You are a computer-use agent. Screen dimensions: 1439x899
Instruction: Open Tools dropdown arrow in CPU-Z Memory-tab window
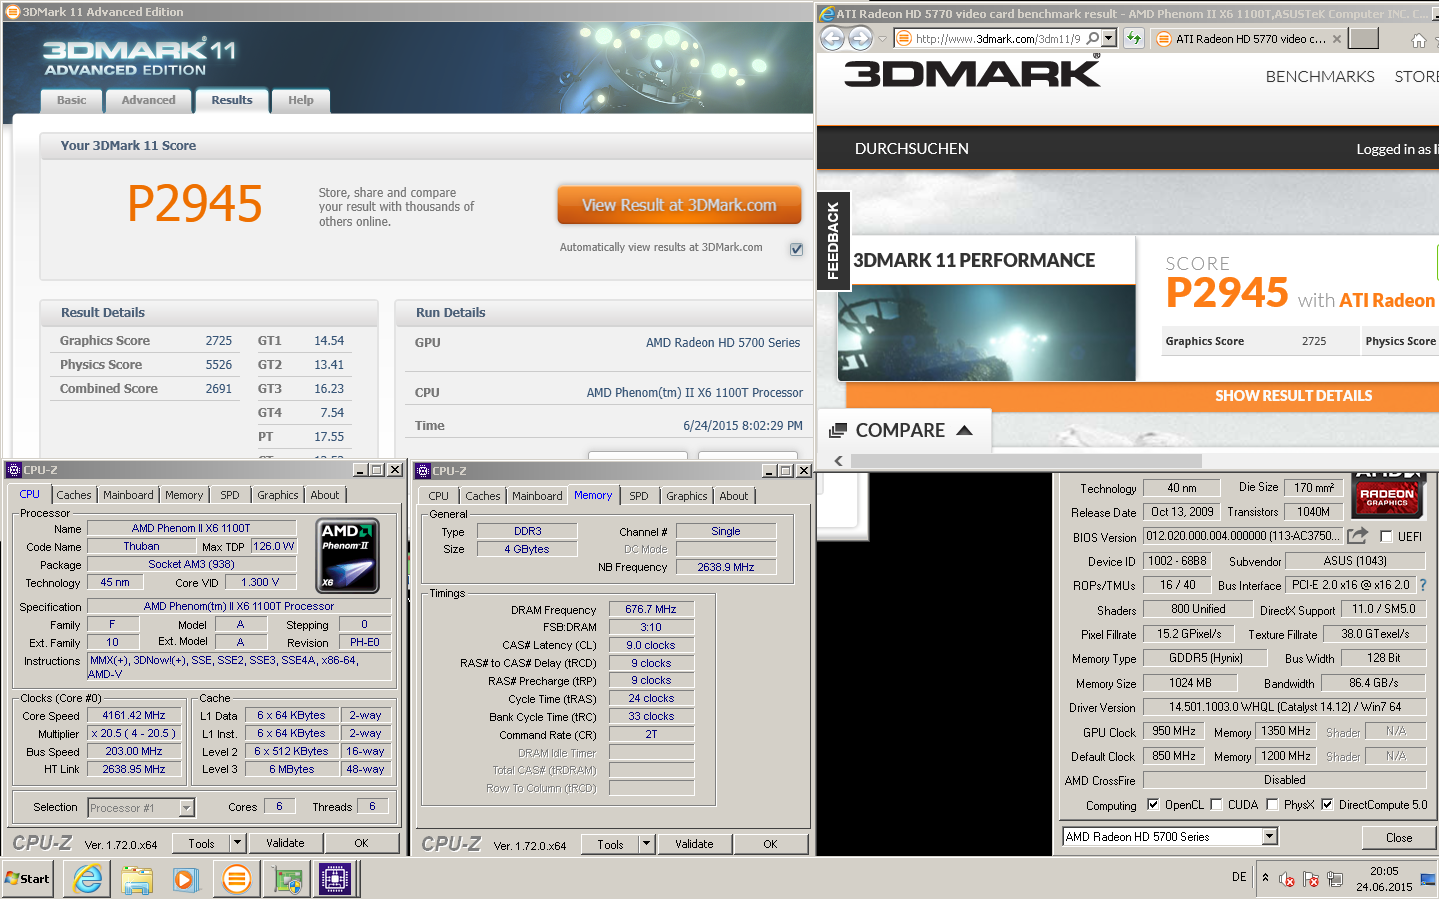click(646, 844)
